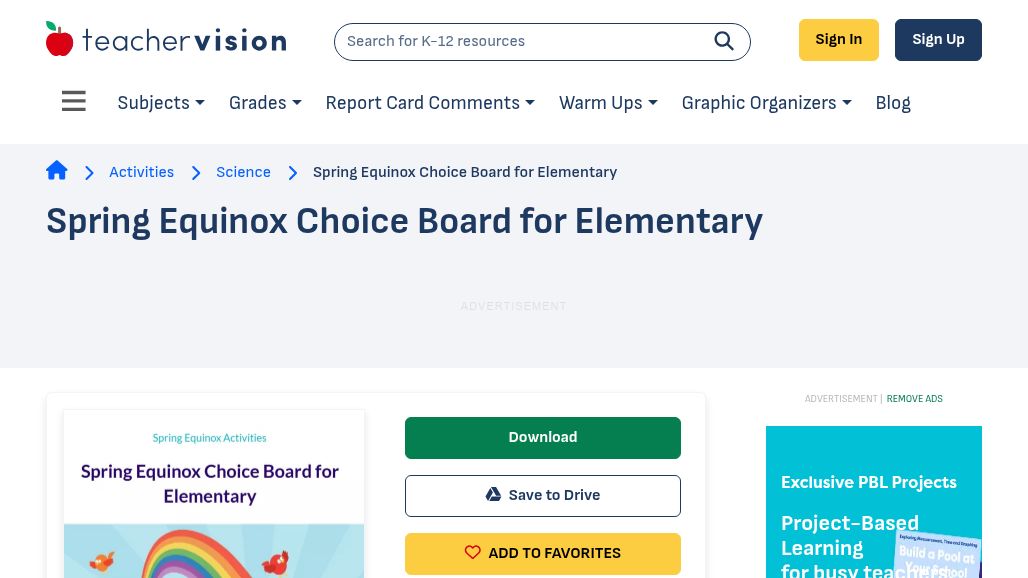Image resolution: width=1028 pixels, height=578 pixels.
Task: Expand the Subjects dropdown menu
Action: click(x=161, y=103)
